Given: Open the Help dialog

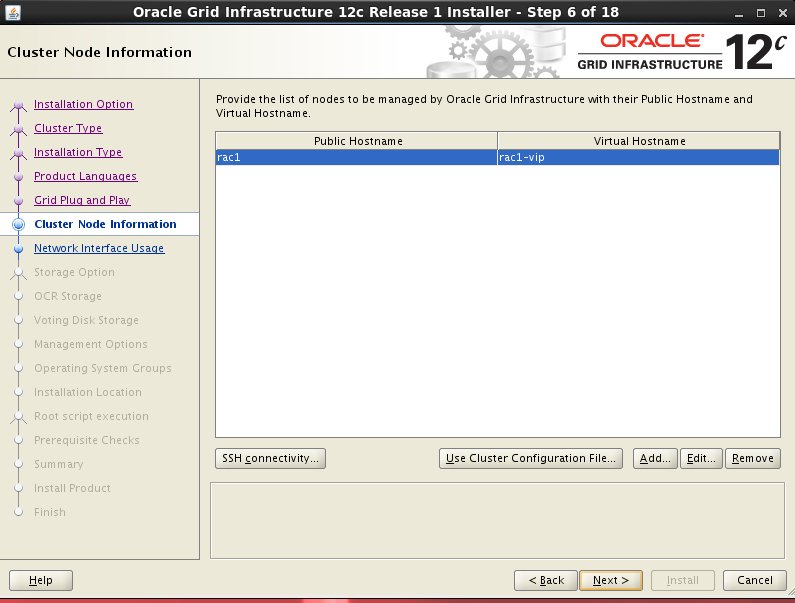Looking at the screenshot, I should pyautogui.click(x=41, y=580).
